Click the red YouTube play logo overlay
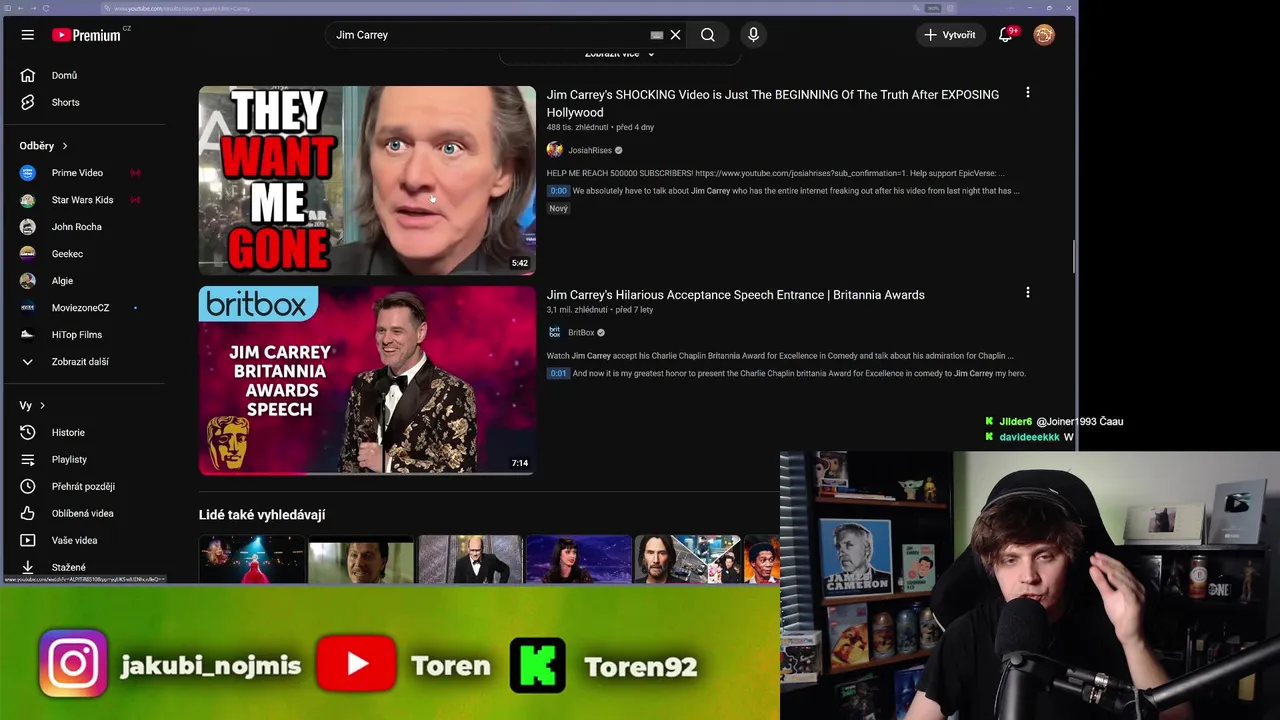Screen dimensions: 1280x720 (x=356, y=664)
